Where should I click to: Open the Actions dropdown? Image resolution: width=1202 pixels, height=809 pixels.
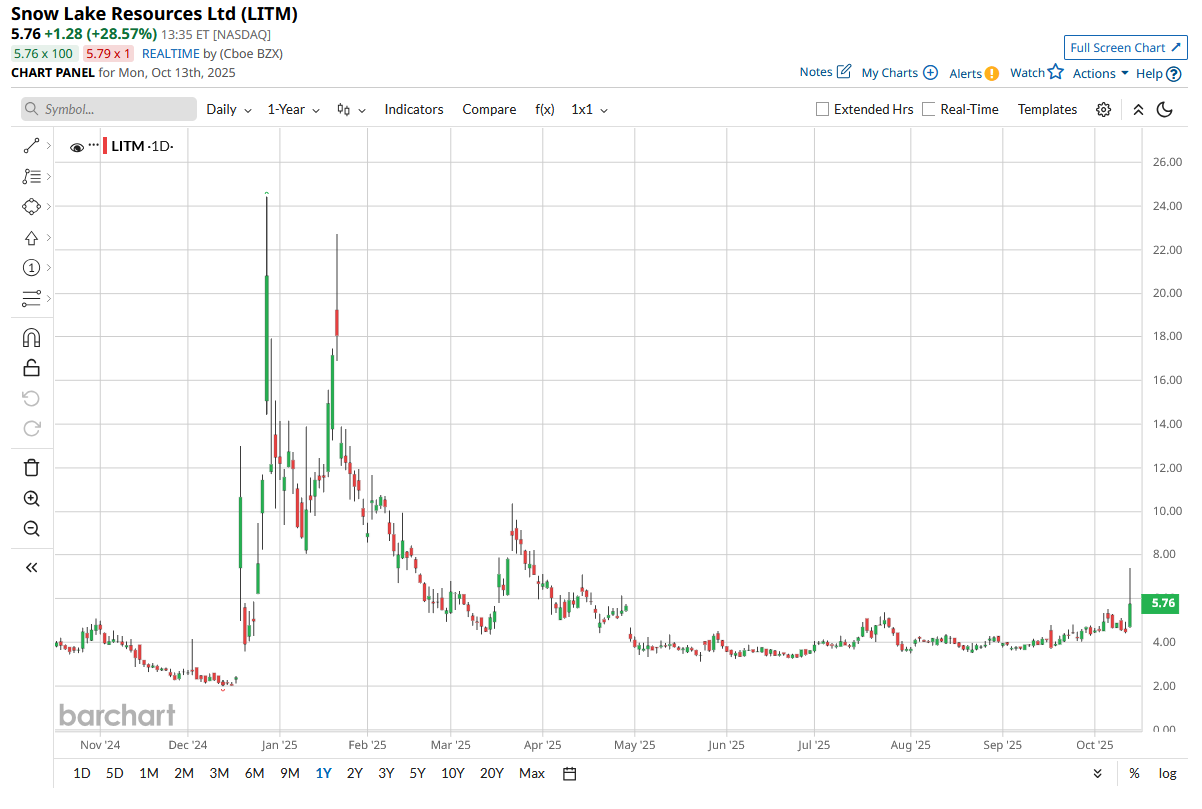point(1100,73)
